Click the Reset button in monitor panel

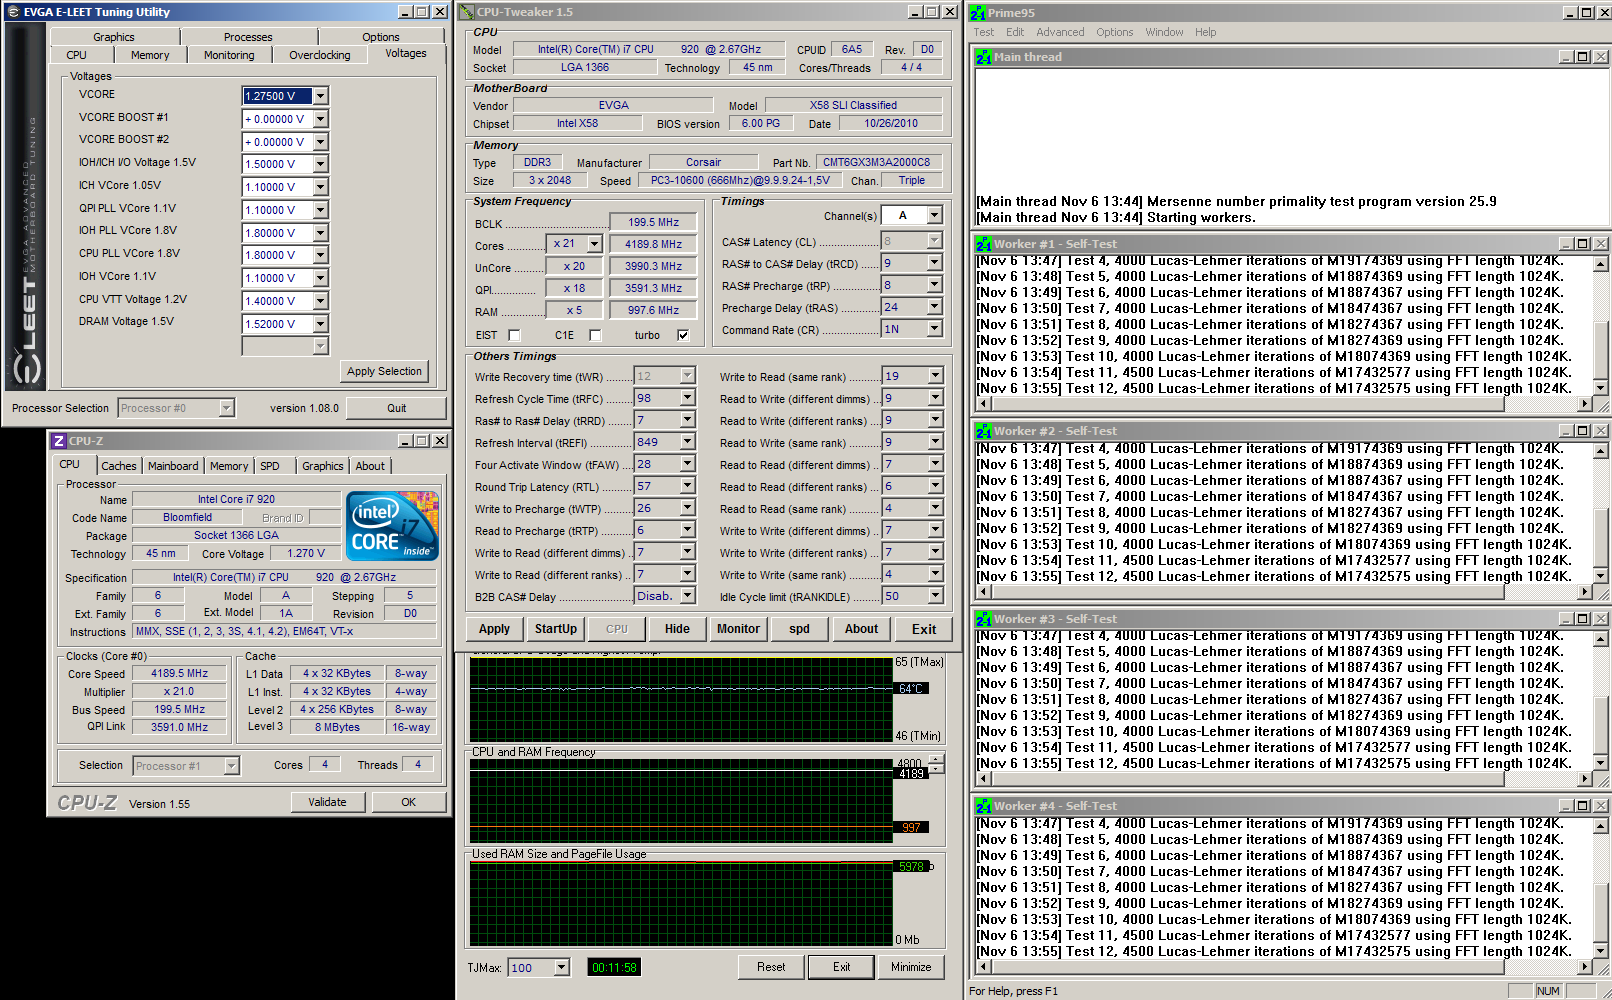pyautogui.click(x=771, y=967)
